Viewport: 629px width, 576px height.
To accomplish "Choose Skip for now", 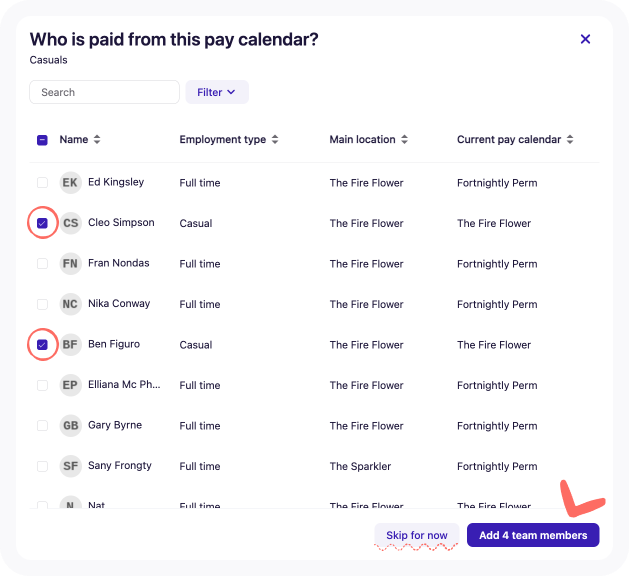I will tap(417, 535).
